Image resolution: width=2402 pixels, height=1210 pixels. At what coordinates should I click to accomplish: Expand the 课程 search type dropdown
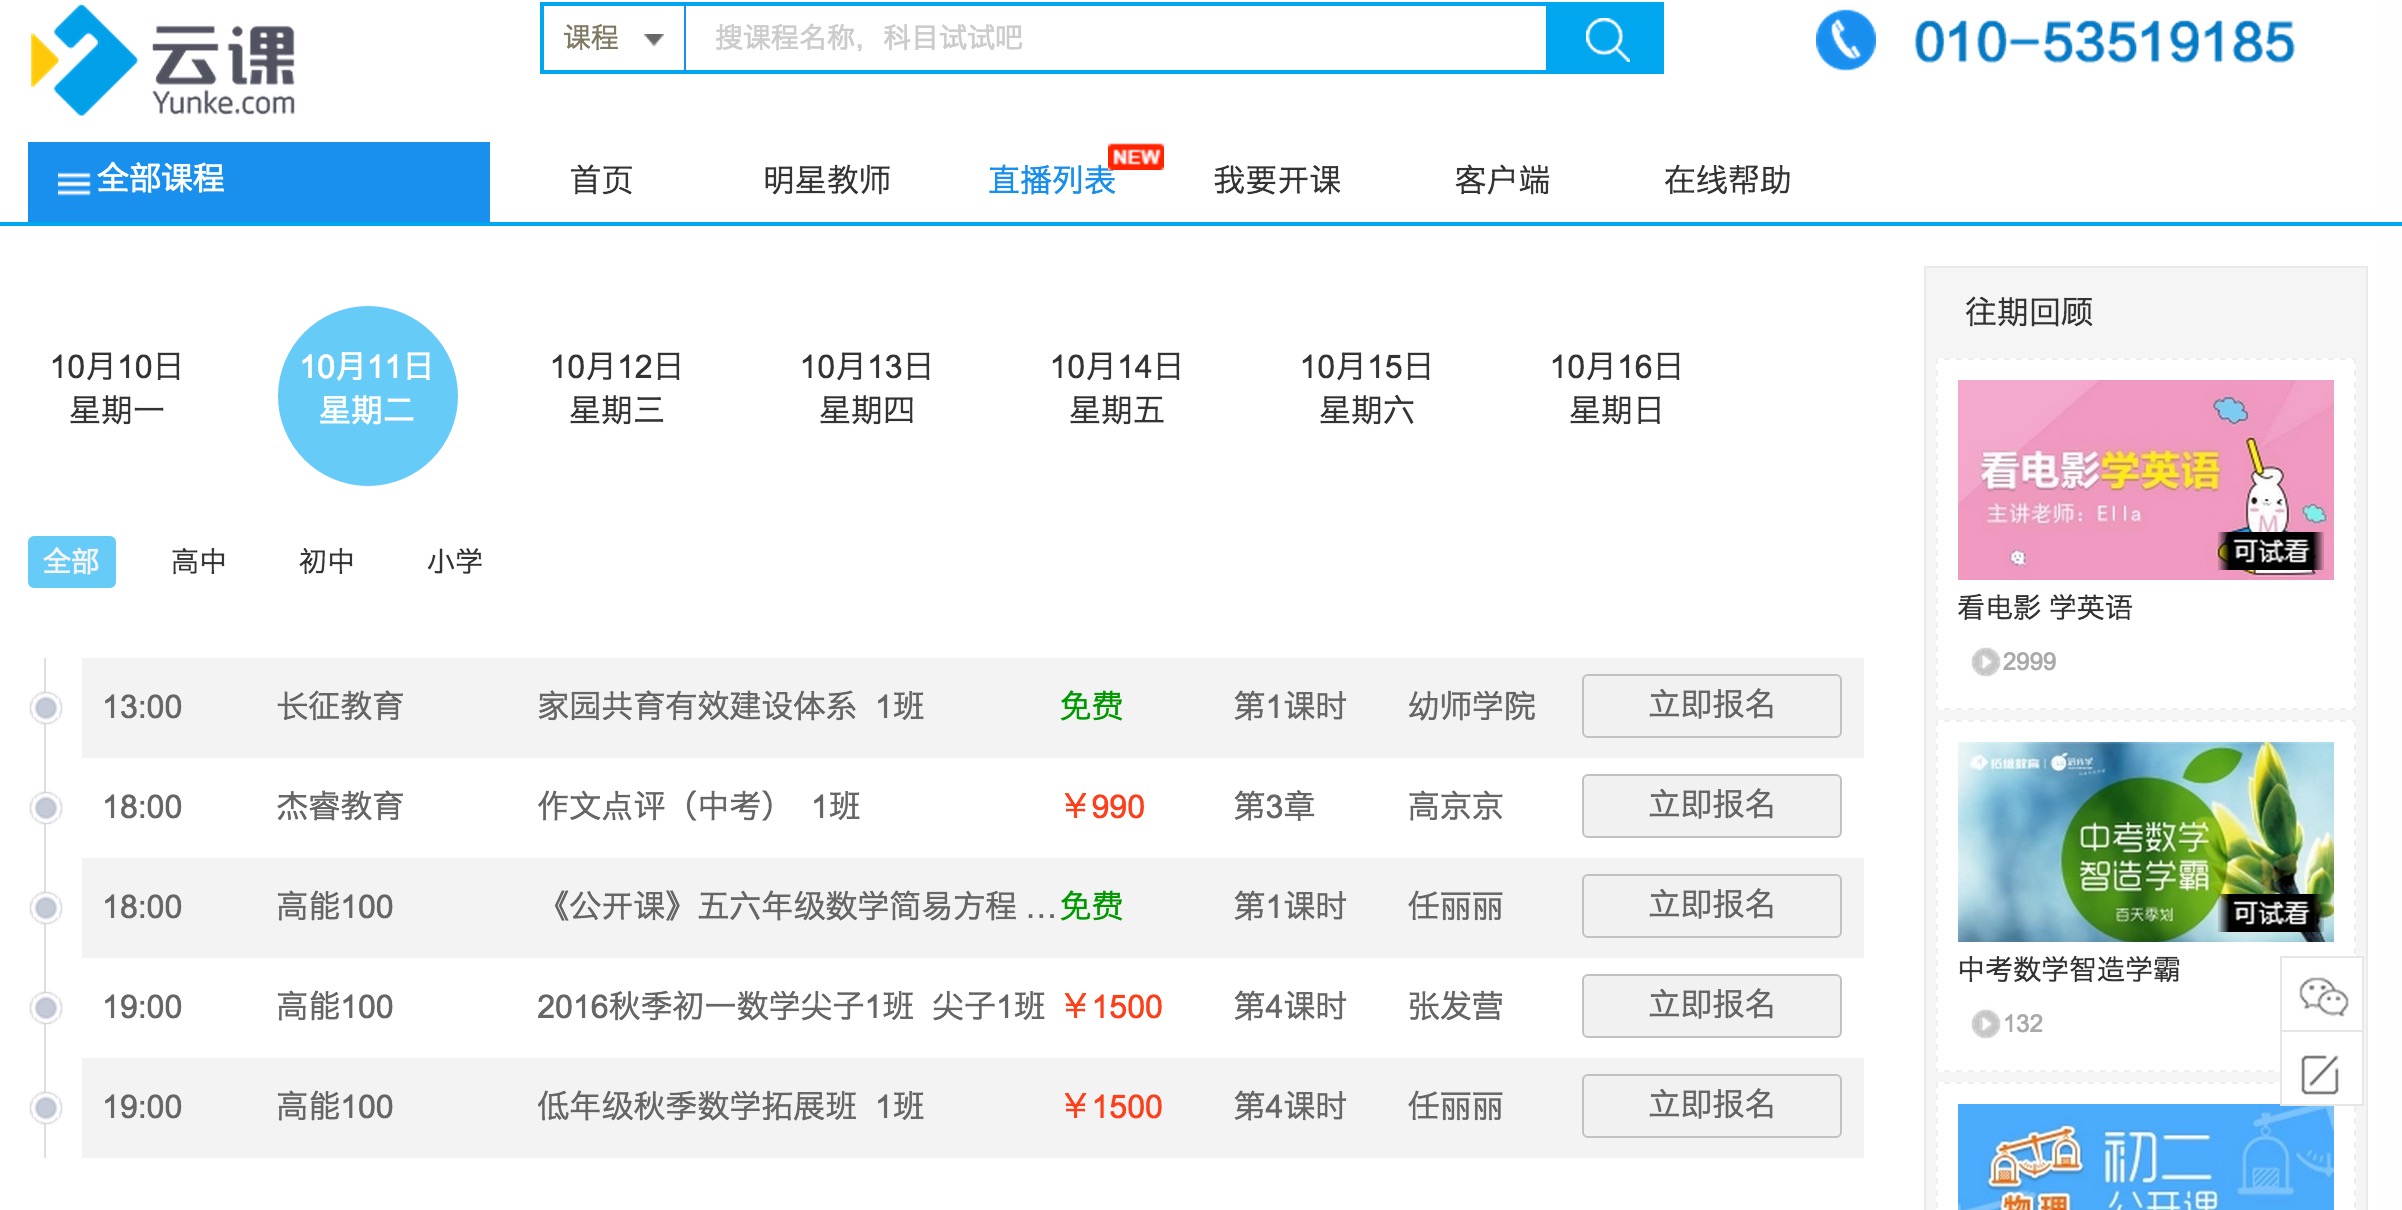pos(613,39)
